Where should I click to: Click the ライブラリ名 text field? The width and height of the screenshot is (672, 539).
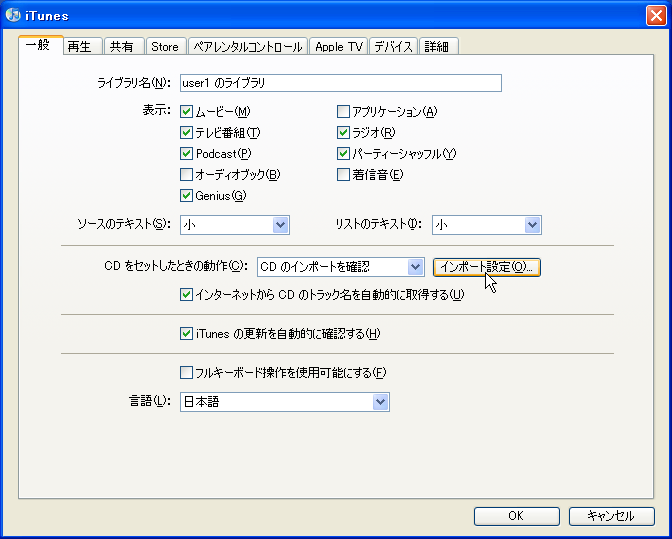click(x=341, y=83)
